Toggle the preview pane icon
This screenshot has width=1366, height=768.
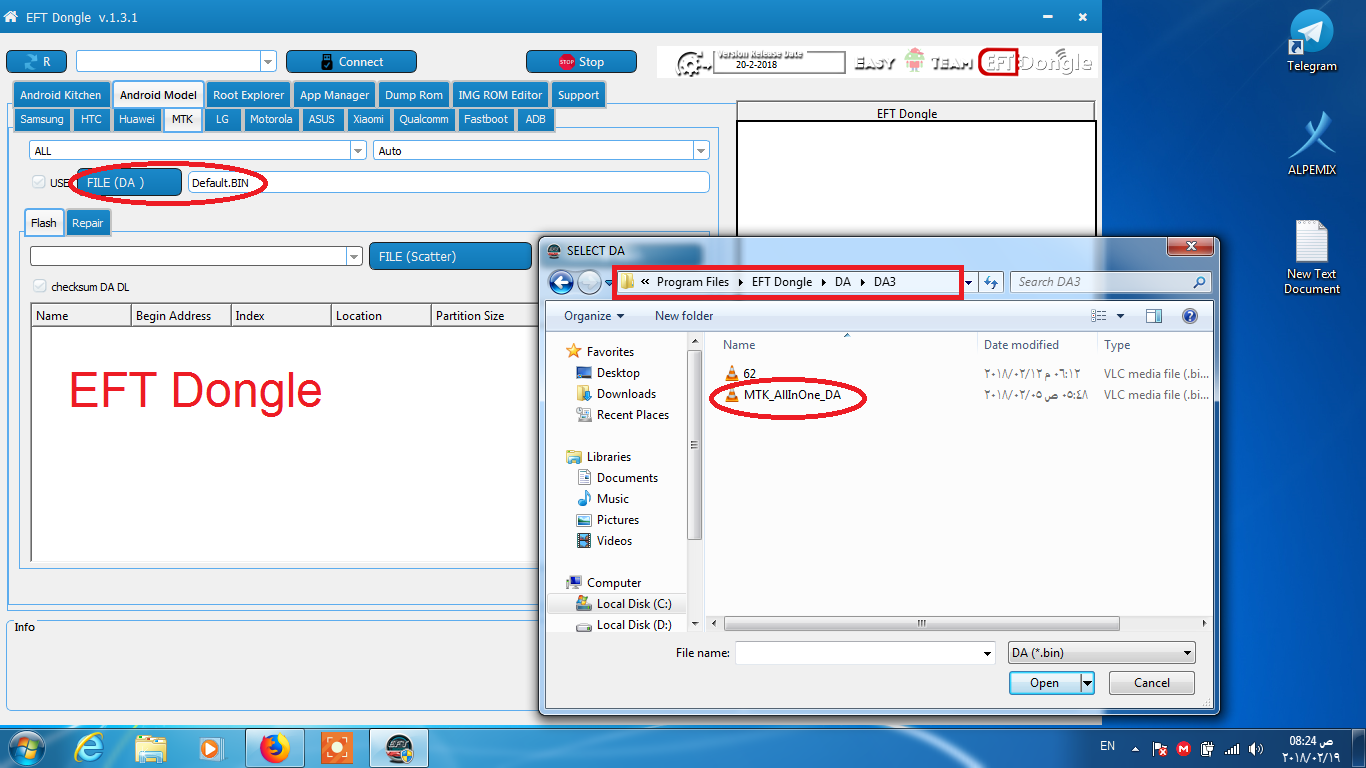pyautogui.click(x=1154, y=316)
